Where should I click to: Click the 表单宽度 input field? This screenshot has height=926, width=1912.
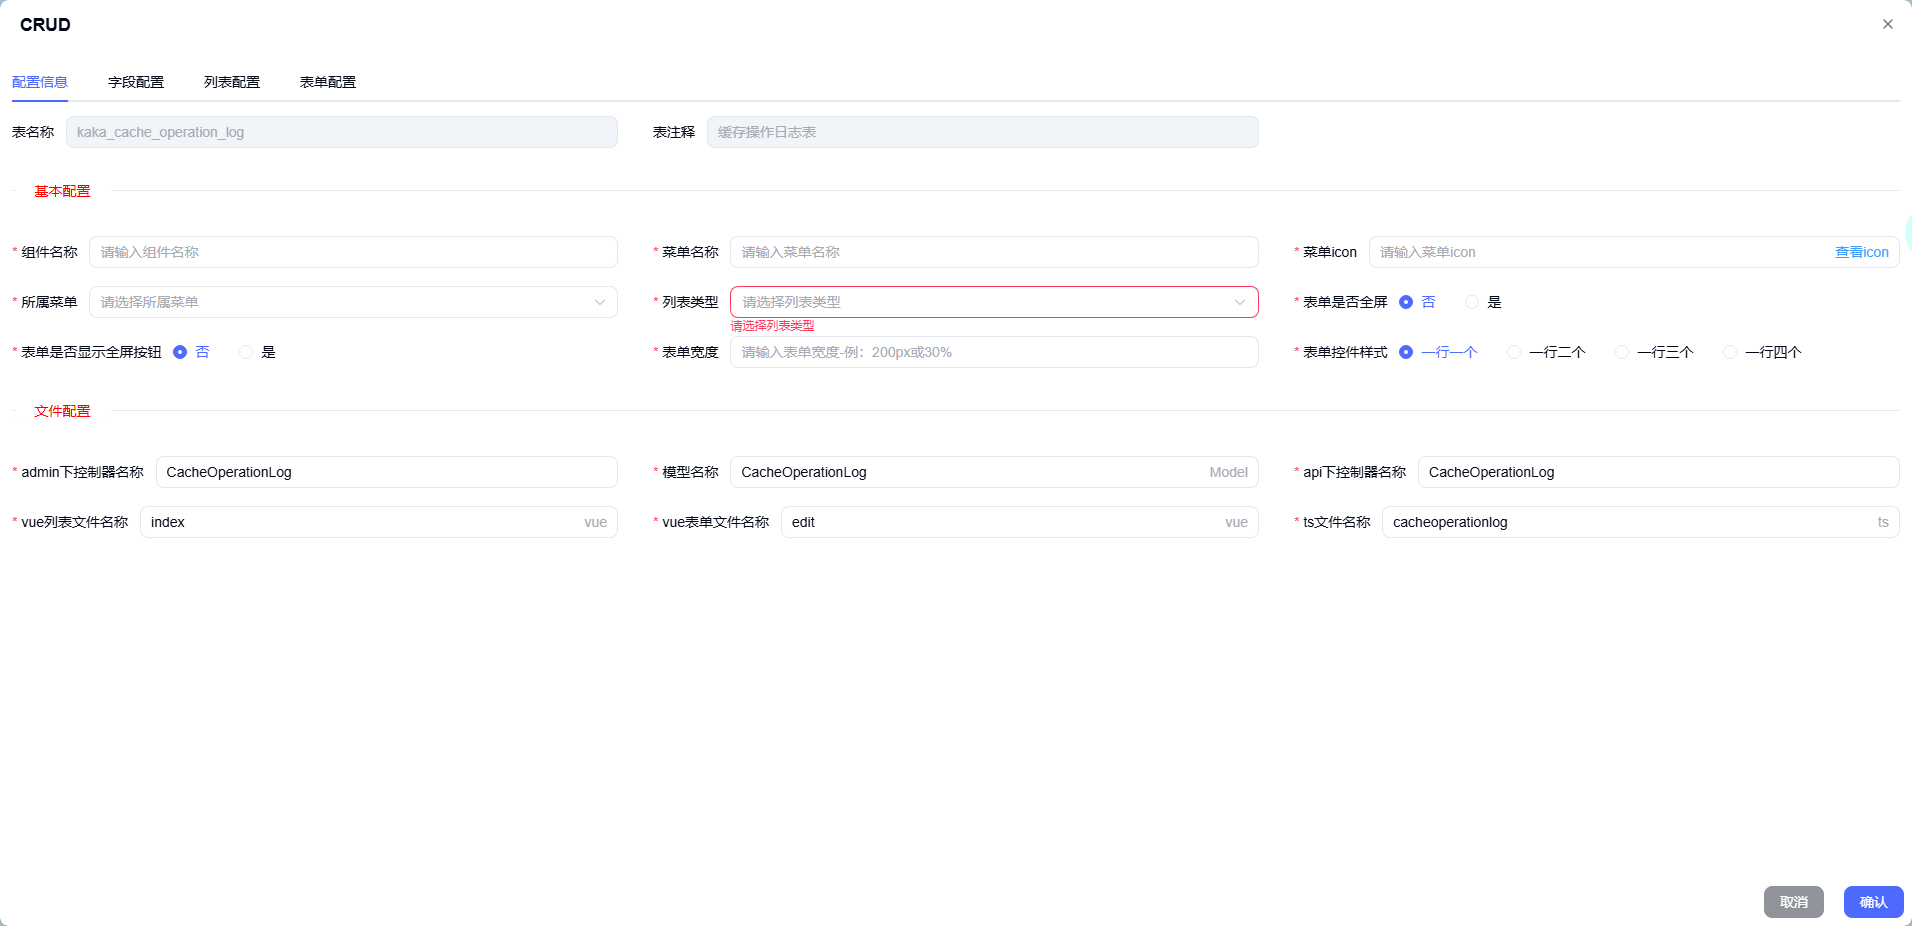993,351
